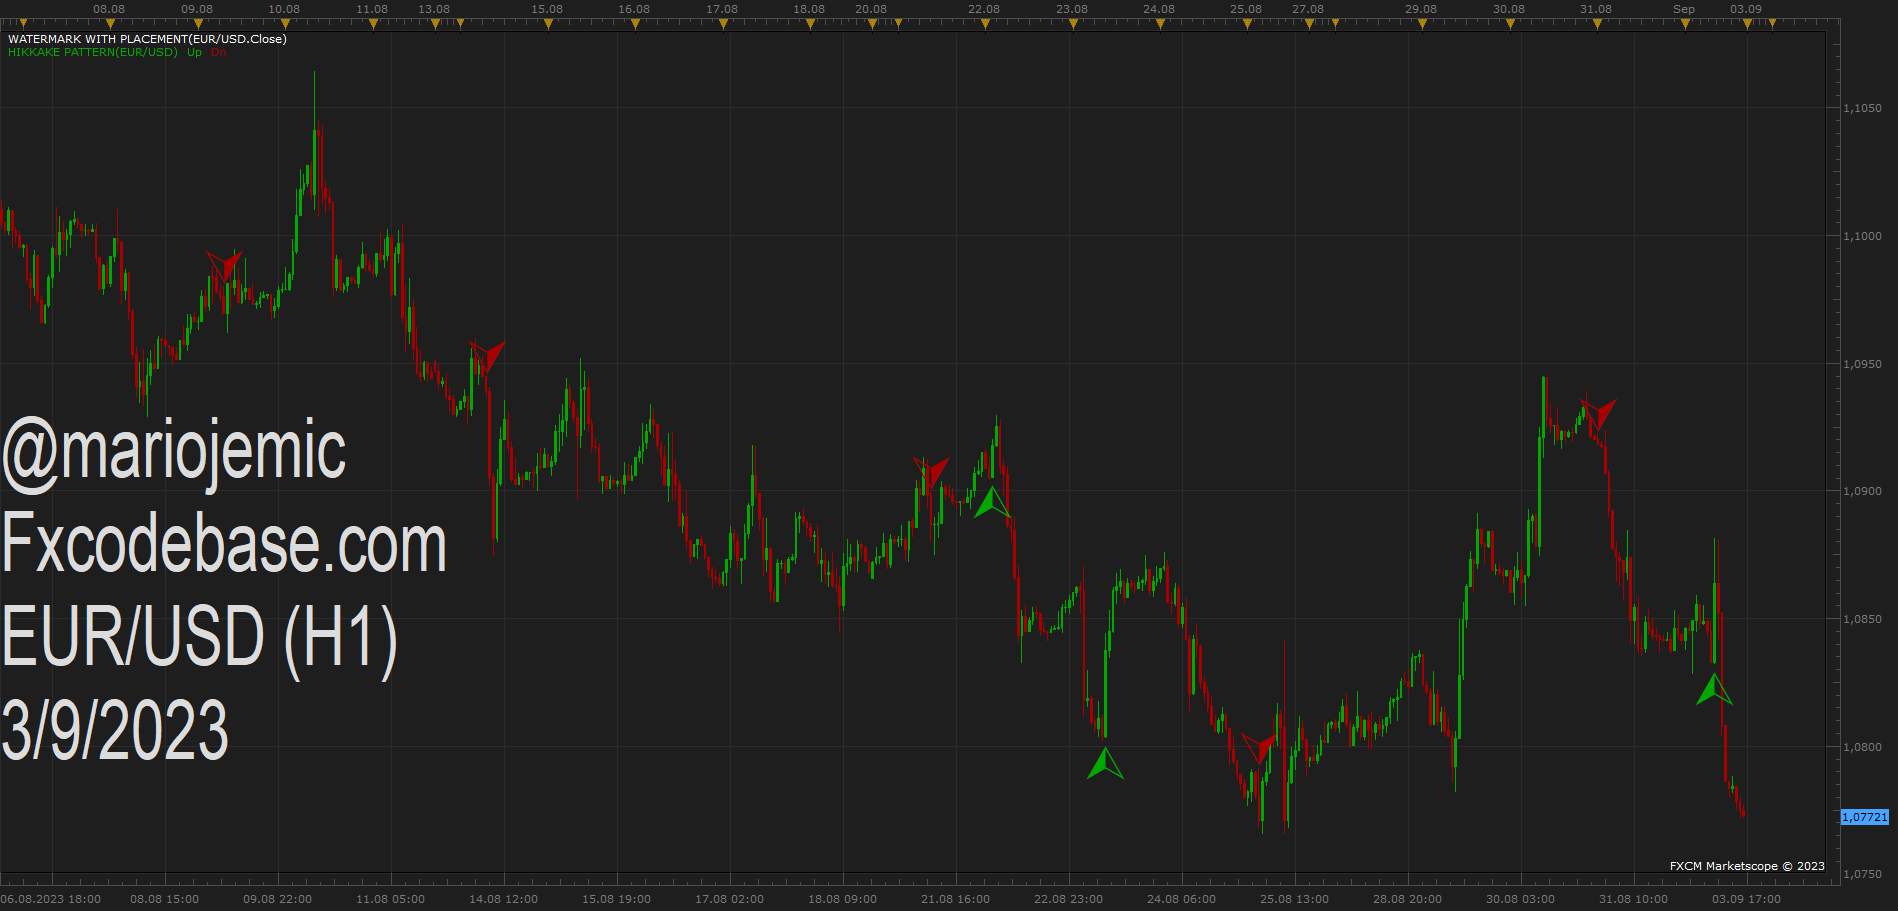Click the 17.08 02:00 time label

730,899
